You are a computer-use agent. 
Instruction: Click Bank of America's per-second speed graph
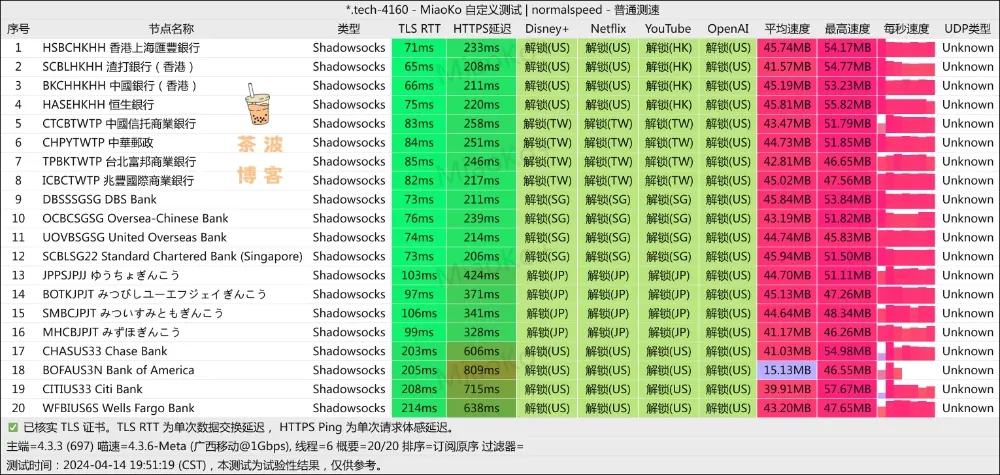[906, 370]
